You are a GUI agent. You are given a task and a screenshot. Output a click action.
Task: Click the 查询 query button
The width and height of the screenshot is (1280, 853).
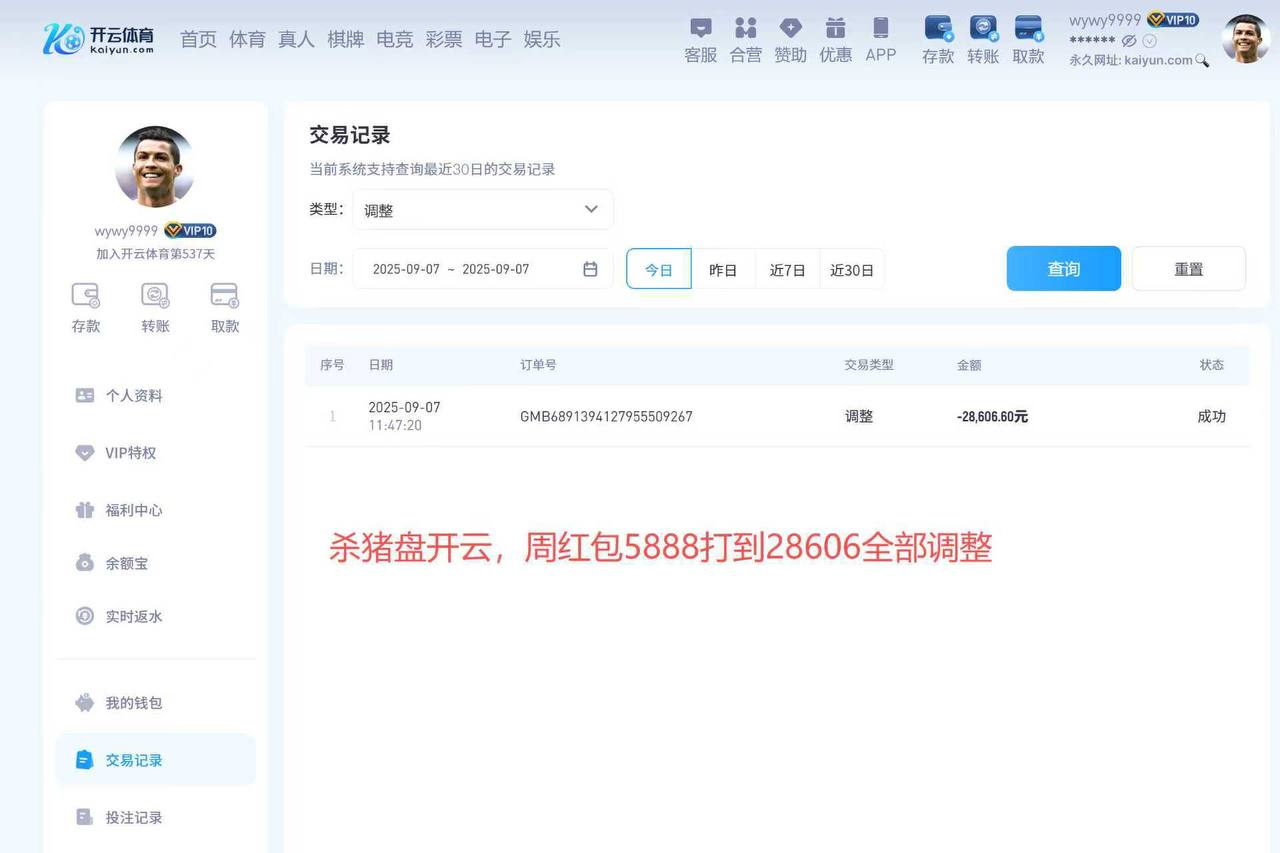[x=1063, y=268]
